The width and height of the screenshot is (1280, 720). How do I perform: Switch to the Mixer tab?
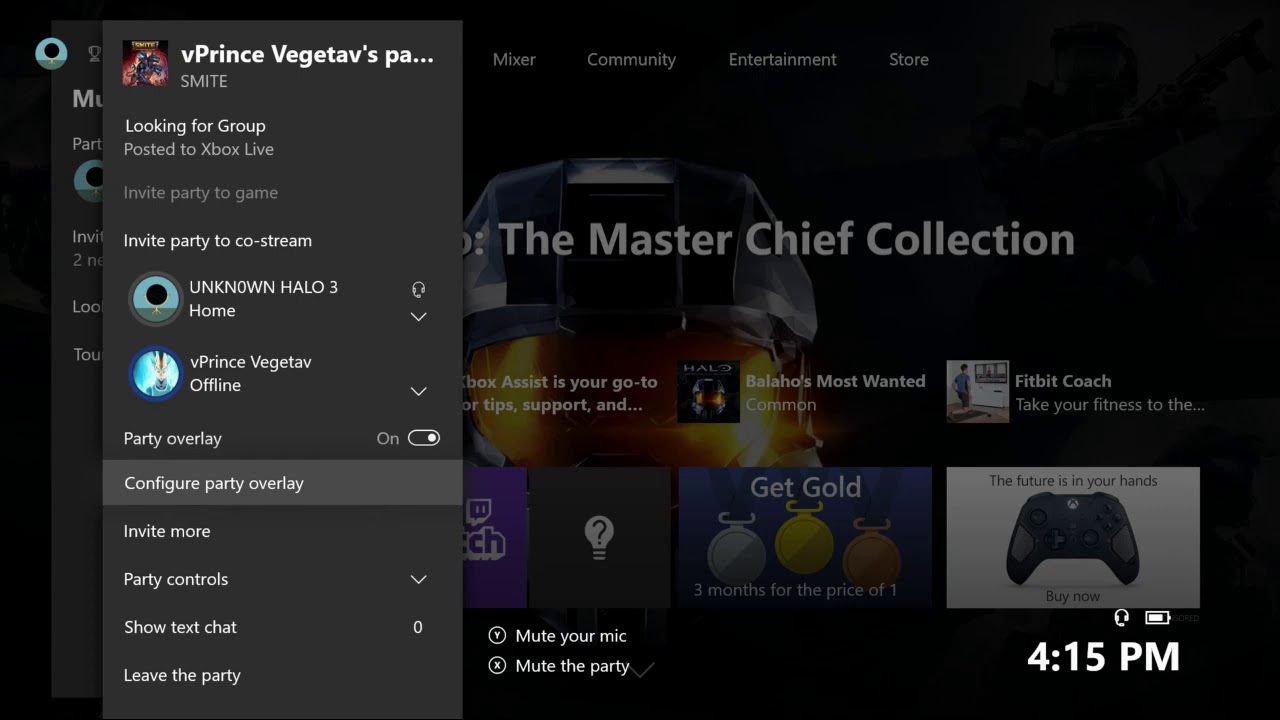pos(514,59)
